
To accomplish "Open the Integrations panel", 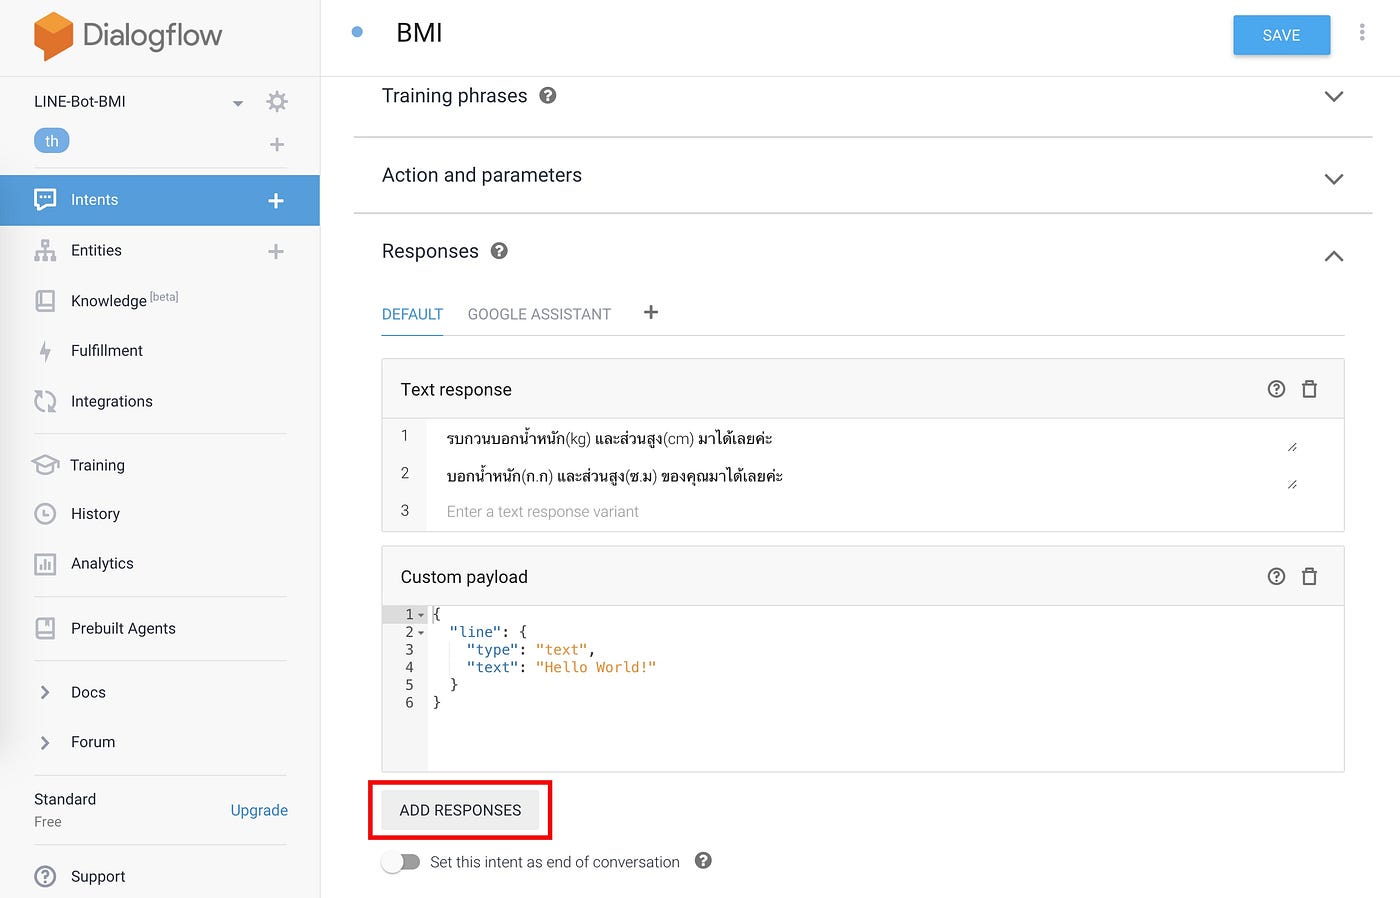I will click(110, 401).
